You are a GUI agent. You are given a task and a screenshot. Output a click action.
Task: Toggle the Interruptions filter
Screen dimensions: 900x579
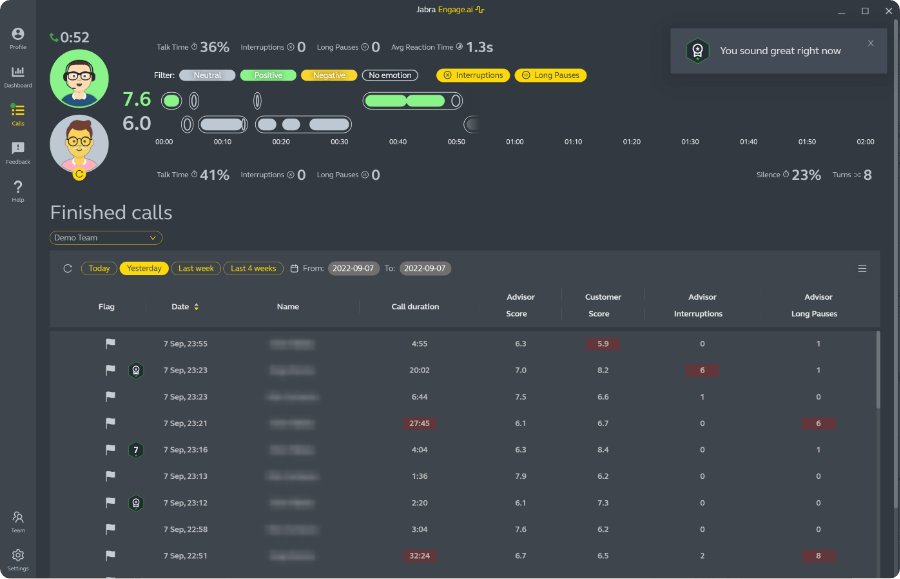point(473,75)
